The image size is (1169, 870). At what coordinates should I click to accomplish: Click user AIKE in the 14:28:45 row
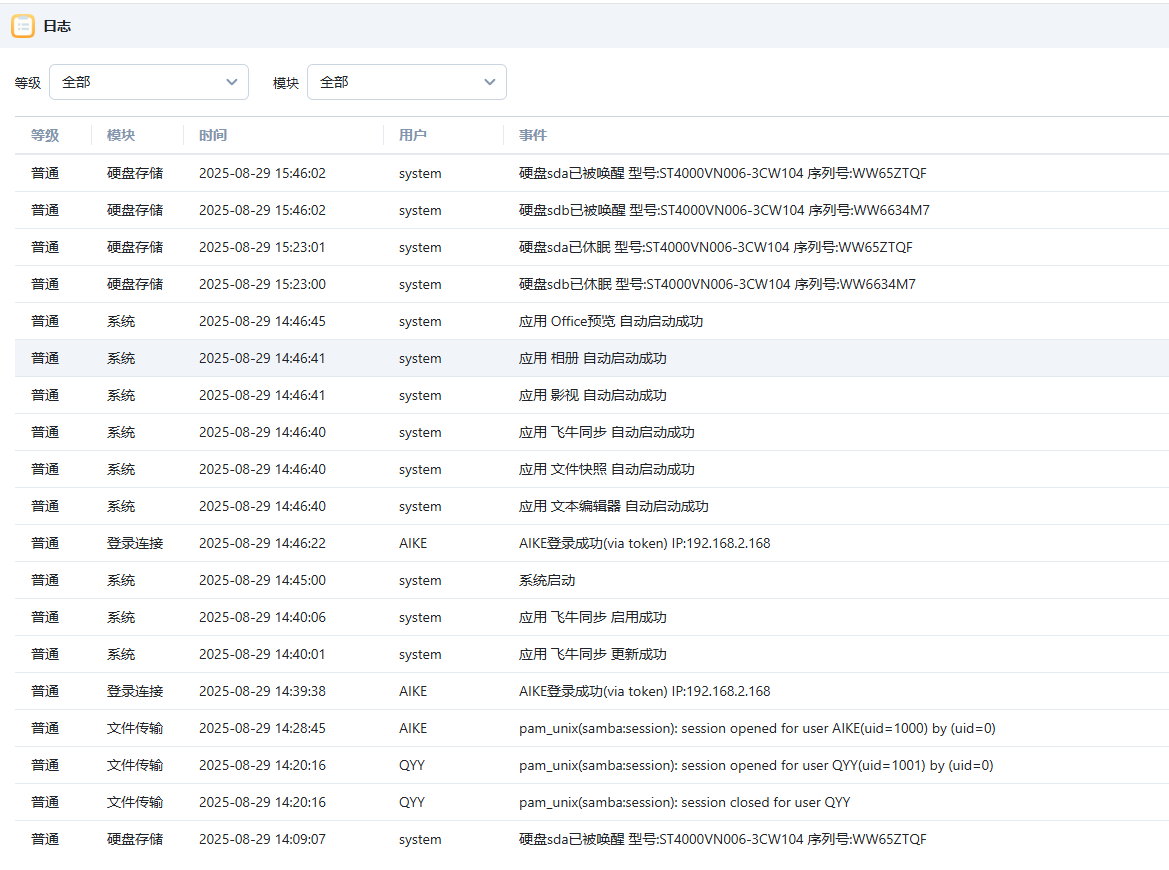coord(413,728)
